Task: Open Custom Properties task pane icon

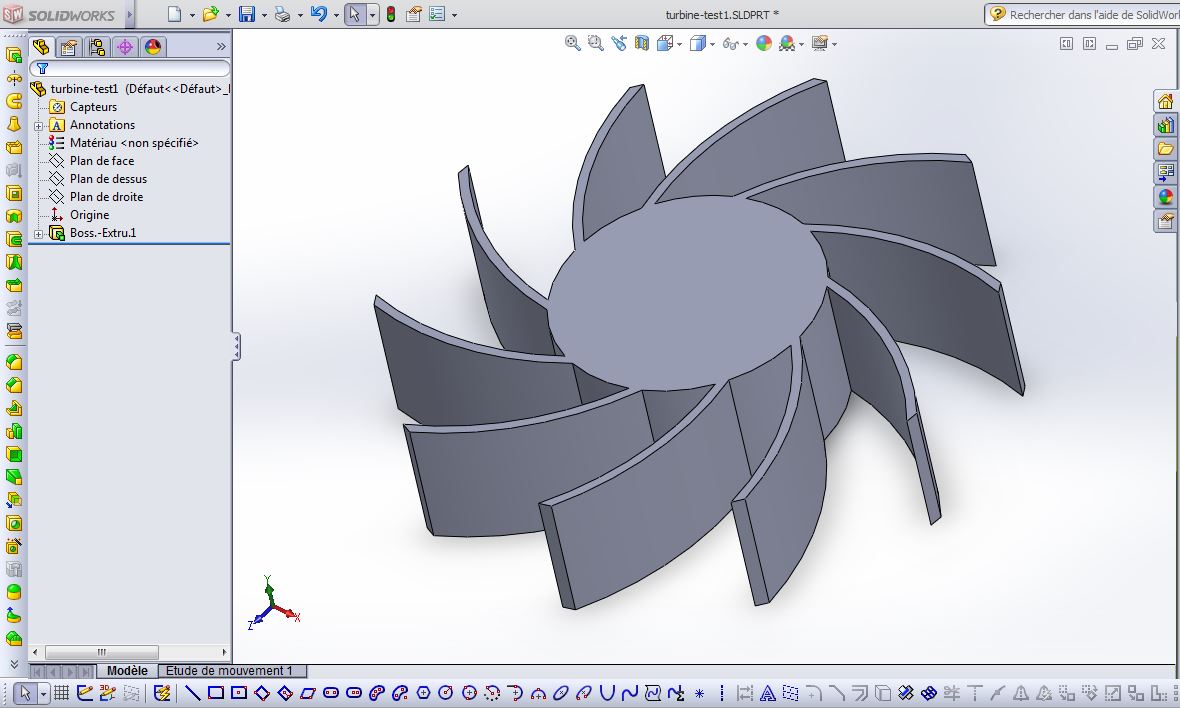Action: click(x=1165, y=221)
